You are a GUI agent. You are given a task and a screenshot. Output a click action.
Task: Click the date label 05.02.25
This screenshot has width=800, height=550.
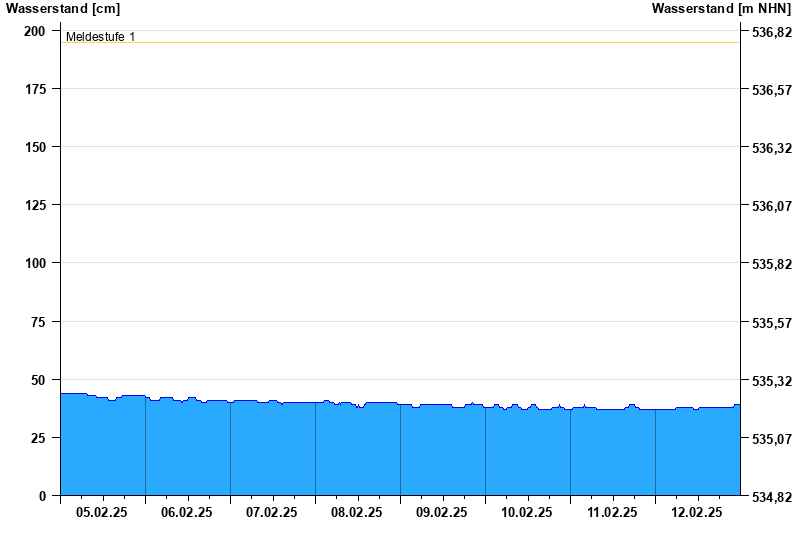pos(102,513)
